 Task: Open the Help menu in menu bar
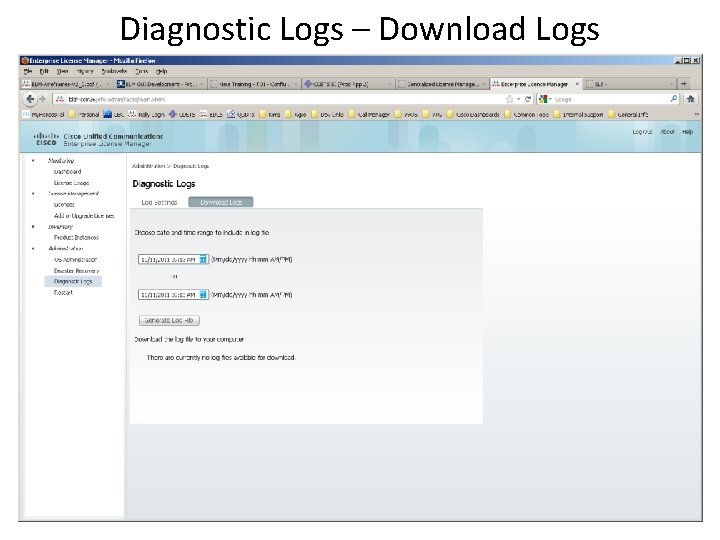(162, 71)
